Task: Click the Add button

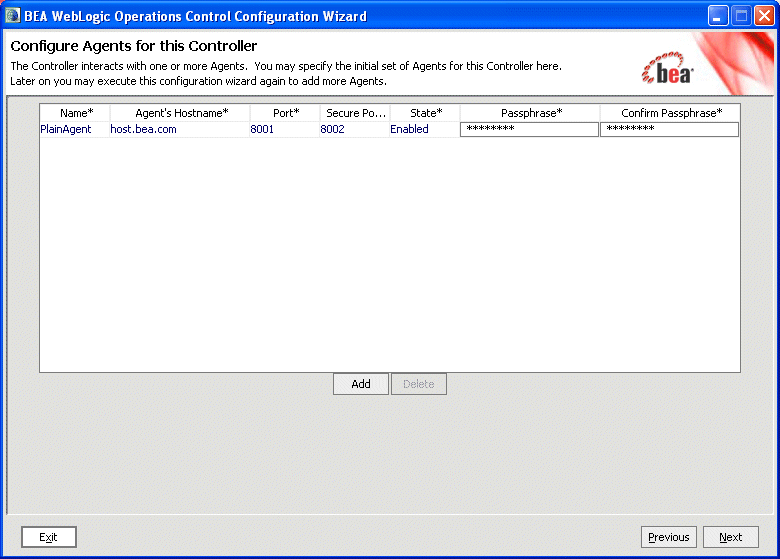Action: (x=361, y=384)
